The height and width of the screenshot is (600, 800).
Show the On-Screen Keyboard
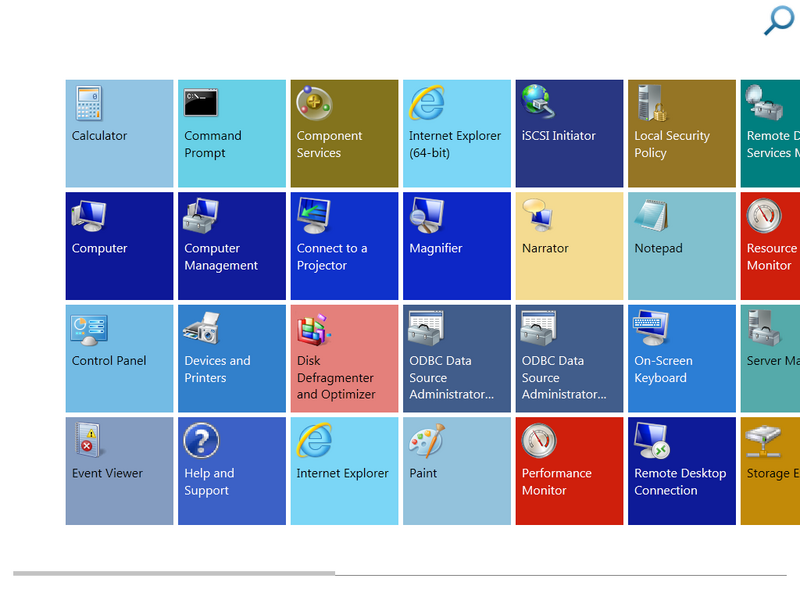pyautogui.click(x=682, y=359)
